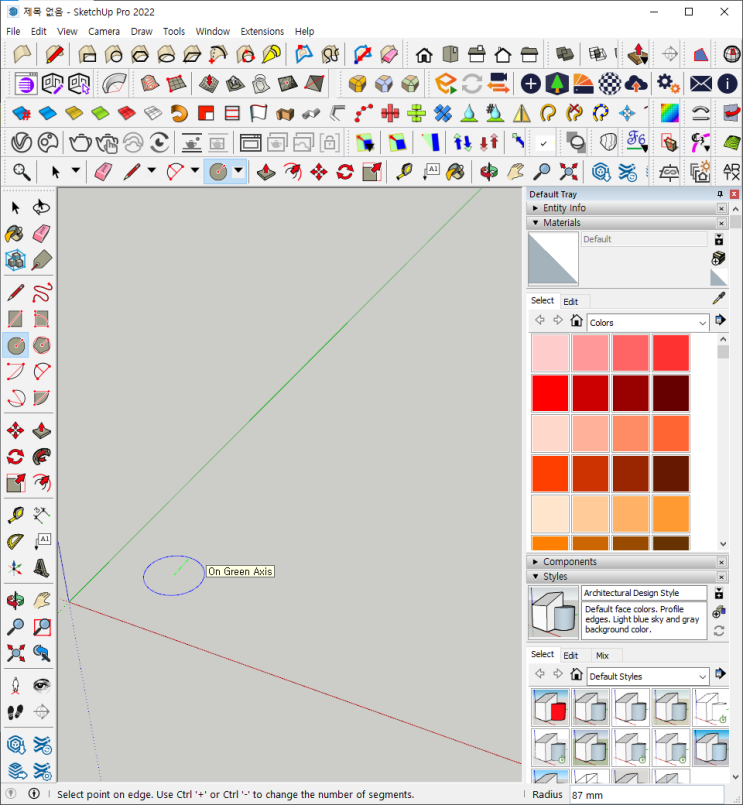Select the Move tool in left toolbar
This screenshot has width=743, height=805.
(x=15, y=430)
